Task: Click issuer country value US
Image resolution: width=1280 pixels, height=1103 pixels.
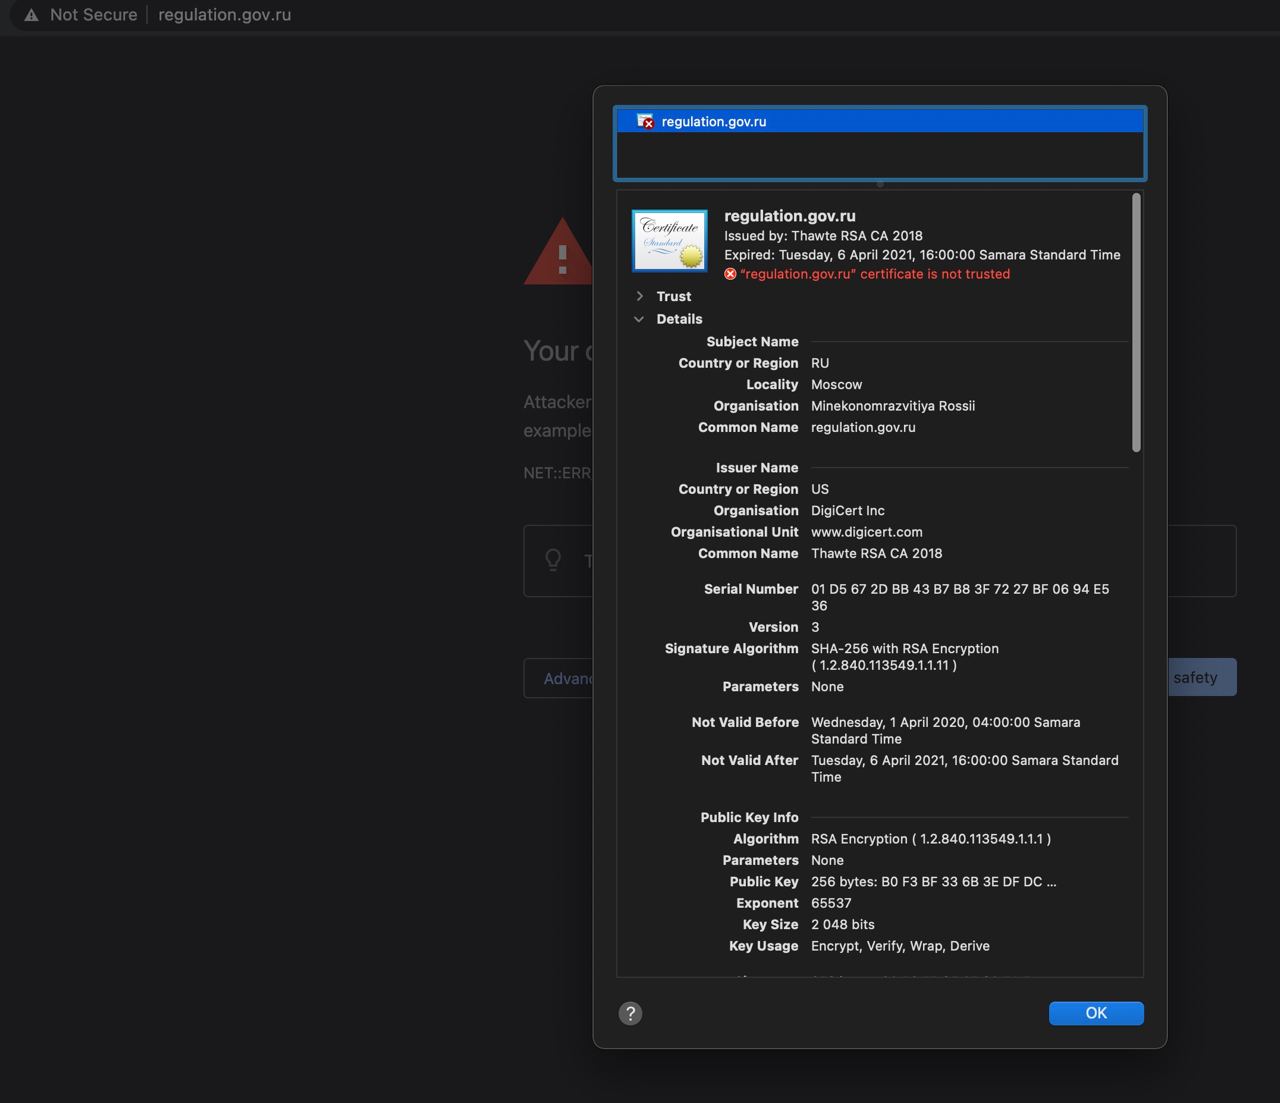Action: tap(820, 489)
